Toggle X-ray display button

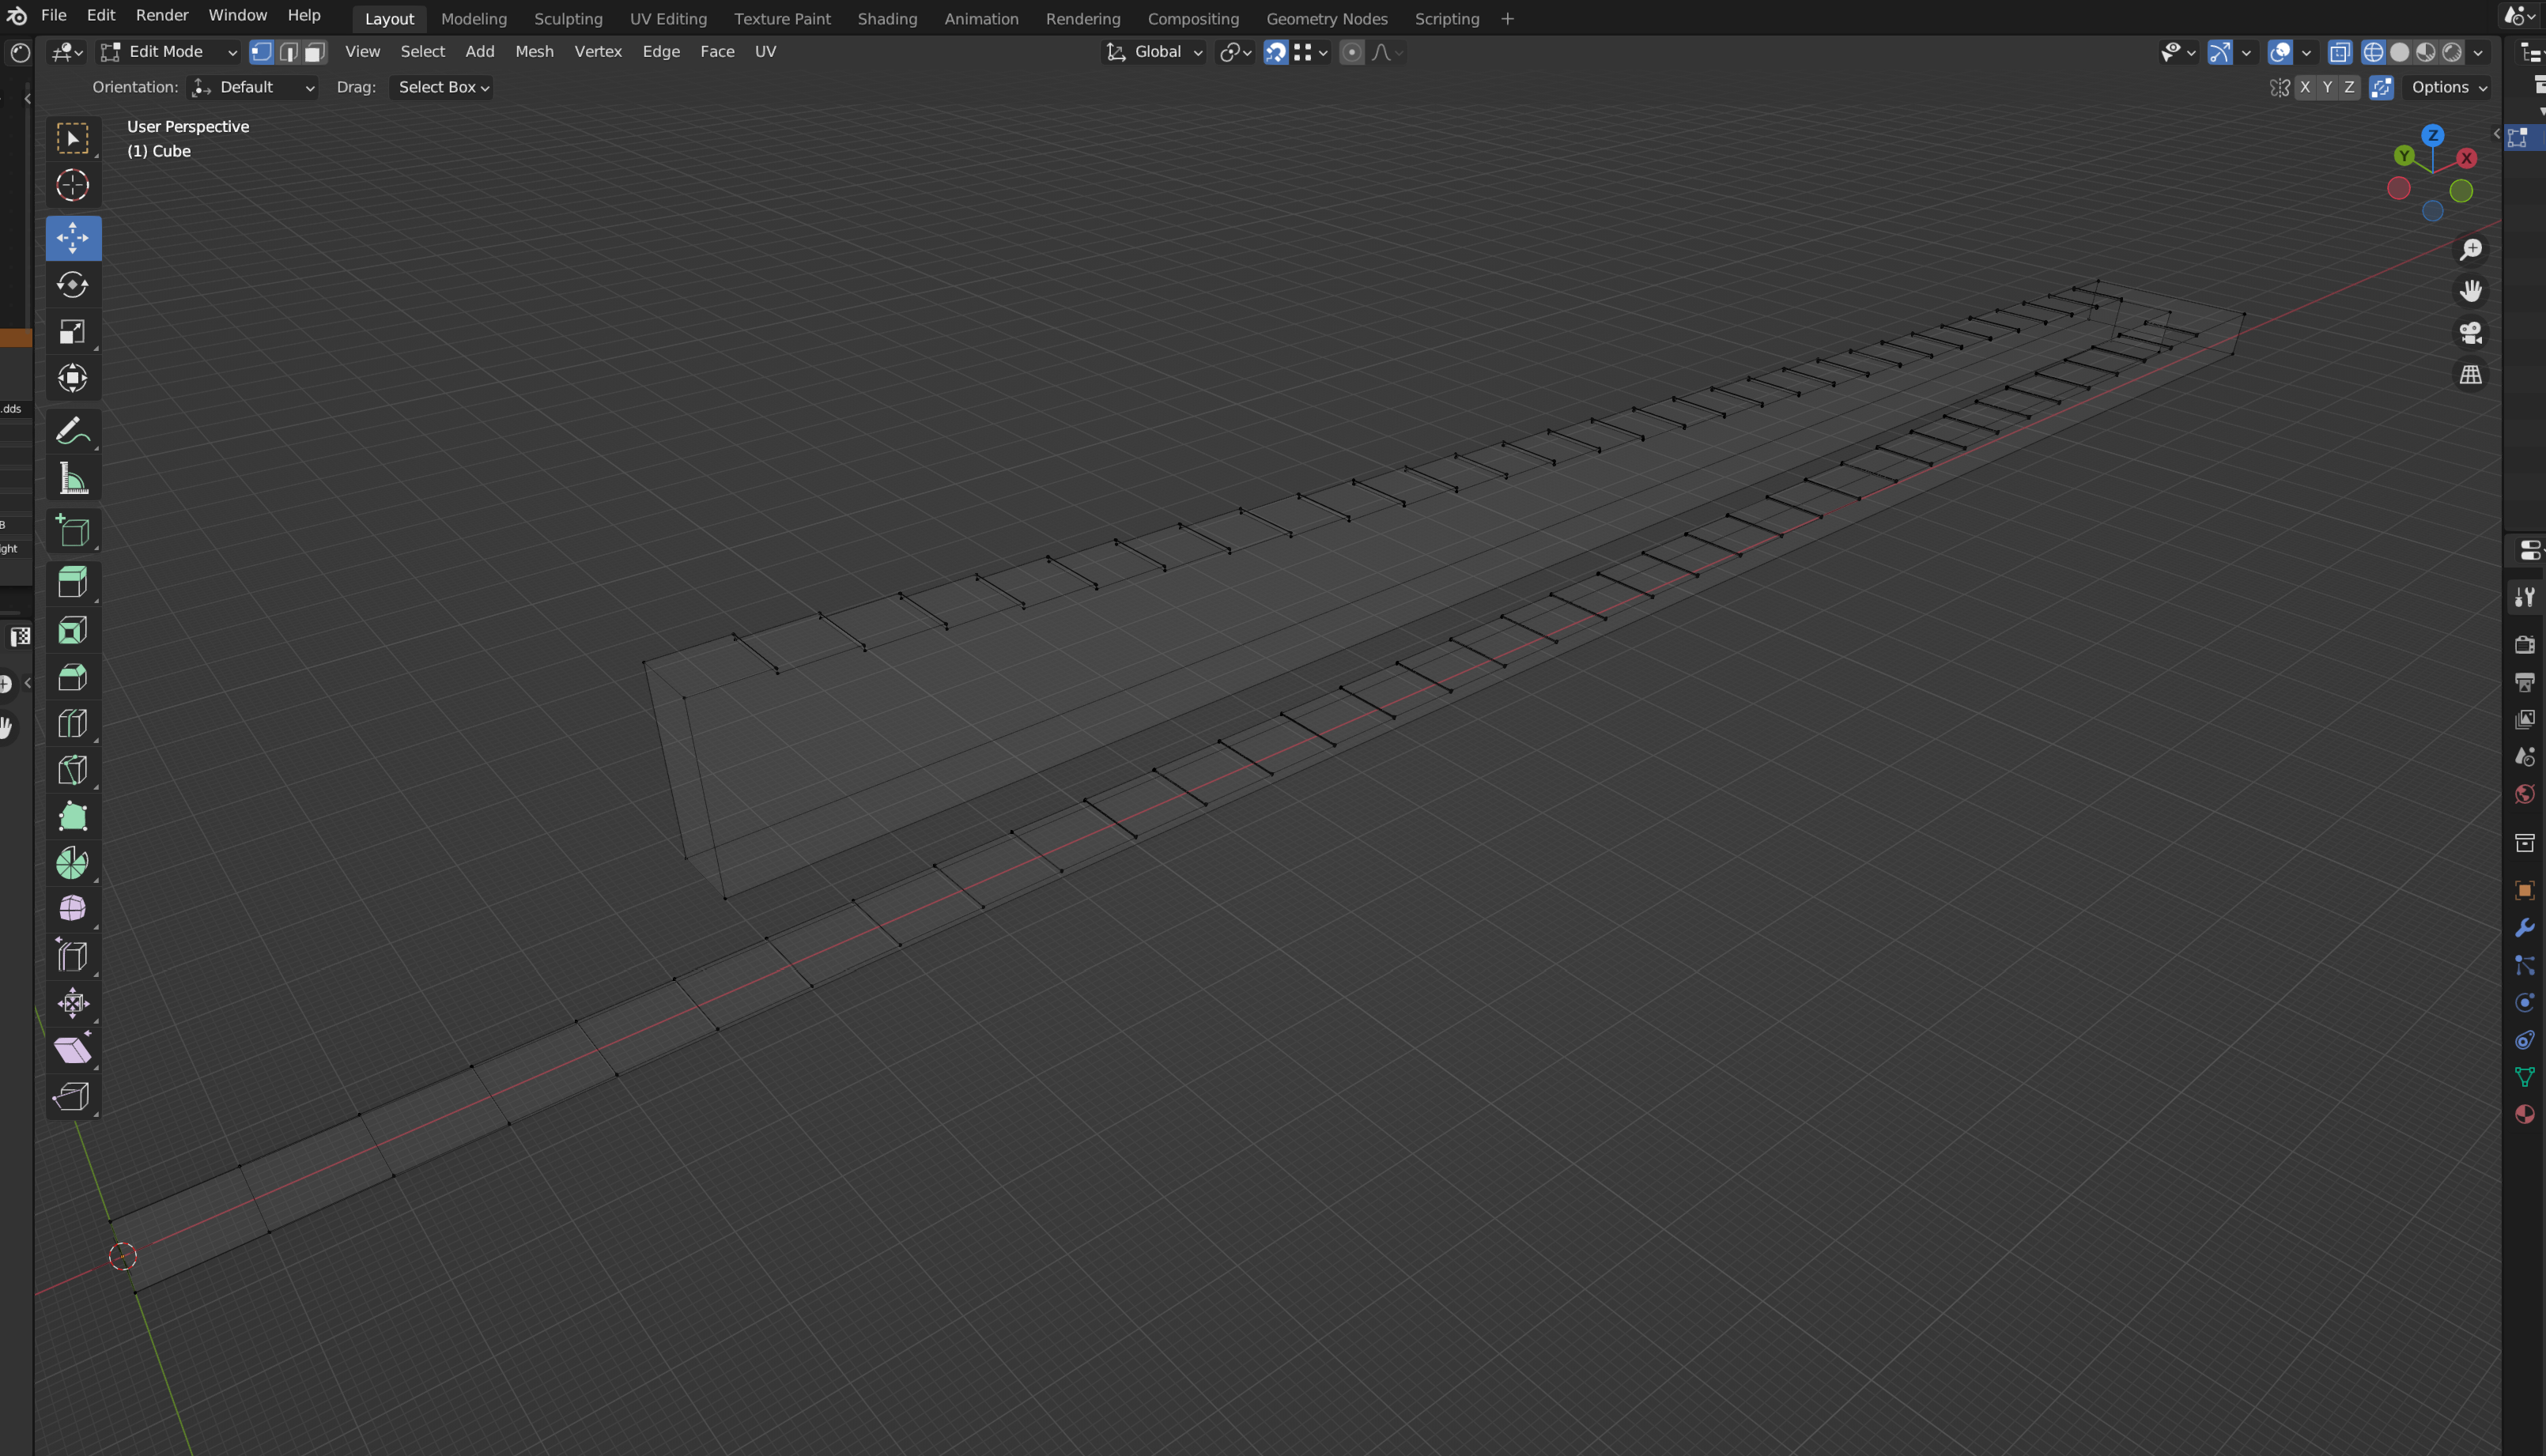[x=2339, y=52]
